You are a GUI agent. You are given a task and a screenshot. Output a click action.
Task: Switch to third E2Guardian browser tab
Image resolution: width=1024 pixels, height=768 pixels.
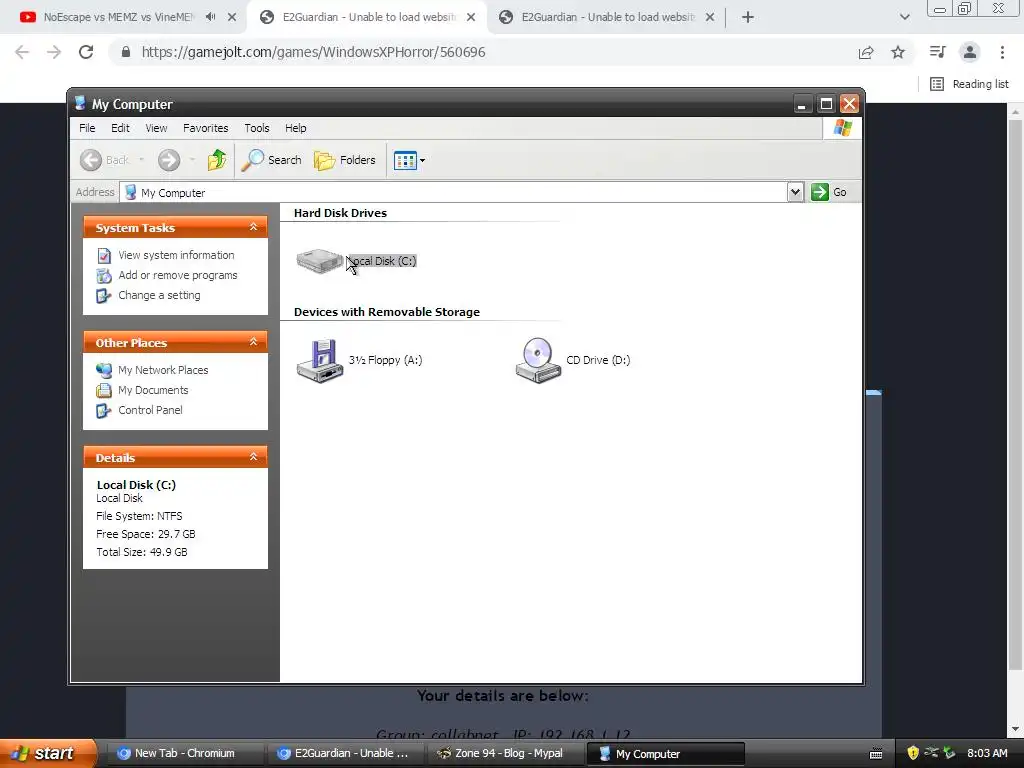click(x=607, y=17)
